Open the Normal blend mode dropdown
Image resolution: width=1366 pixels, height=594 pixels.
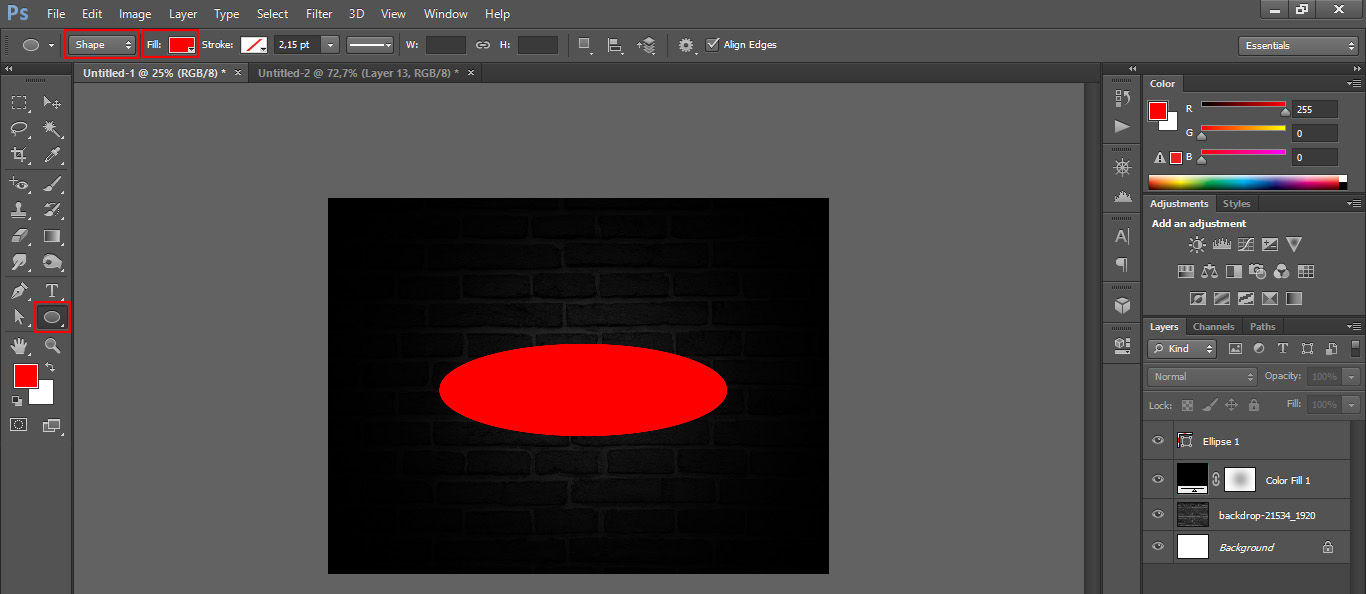1203,377
